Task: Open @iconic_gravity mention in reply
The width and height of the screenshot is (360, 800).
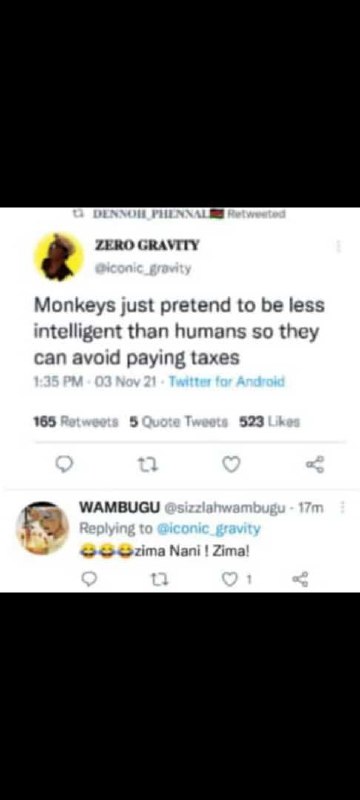Action: tap(208, 529)
